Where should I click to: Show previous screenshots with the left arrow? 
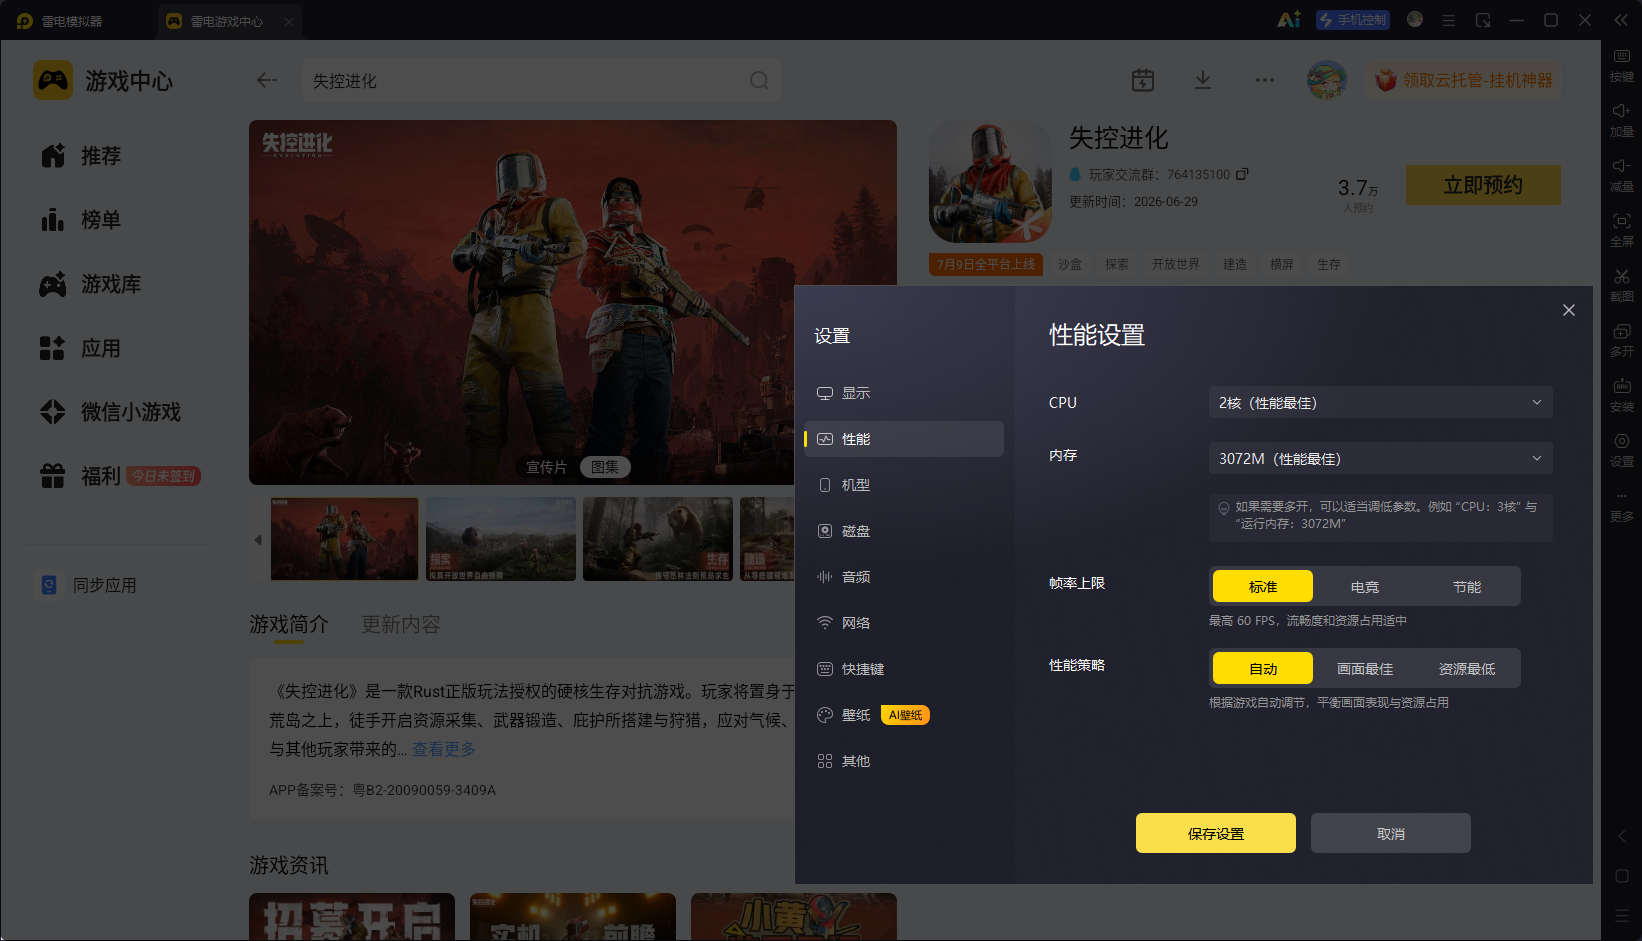(x=258, y=540)
